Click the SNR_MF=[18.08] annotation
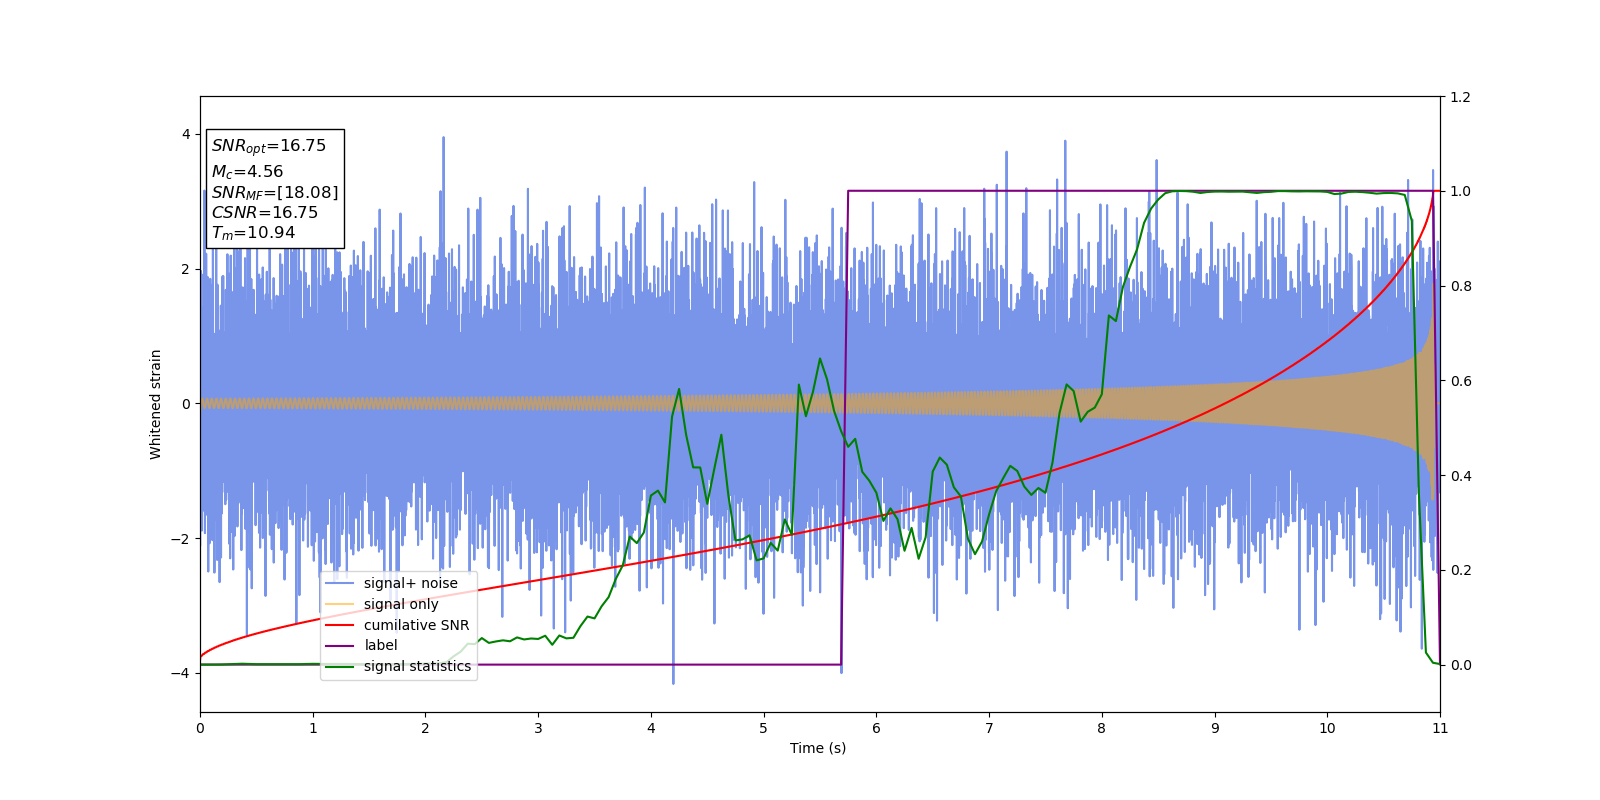This screenshot has height=800, width=1600. tap(275, 192)
